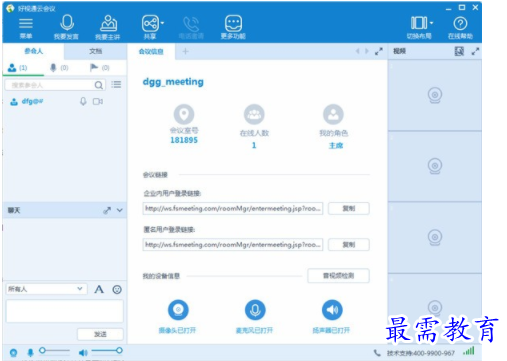The height and width of the screenshot is (361, 507).
Task: Select the second video window slot
Action: (435, 166)
